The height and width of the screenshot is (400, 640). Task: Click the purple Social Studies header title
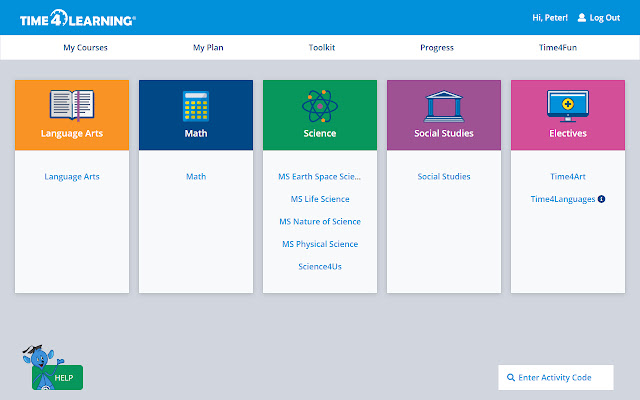pos(444,133)
